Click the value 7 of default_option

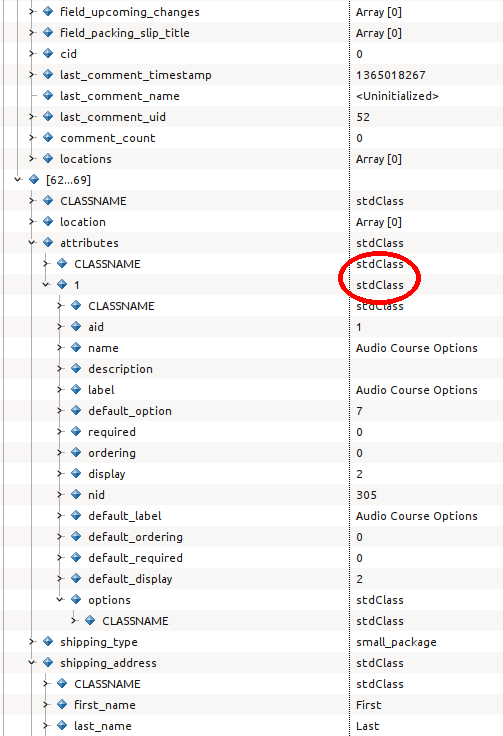pyautogui.click(x=359, y=411)
